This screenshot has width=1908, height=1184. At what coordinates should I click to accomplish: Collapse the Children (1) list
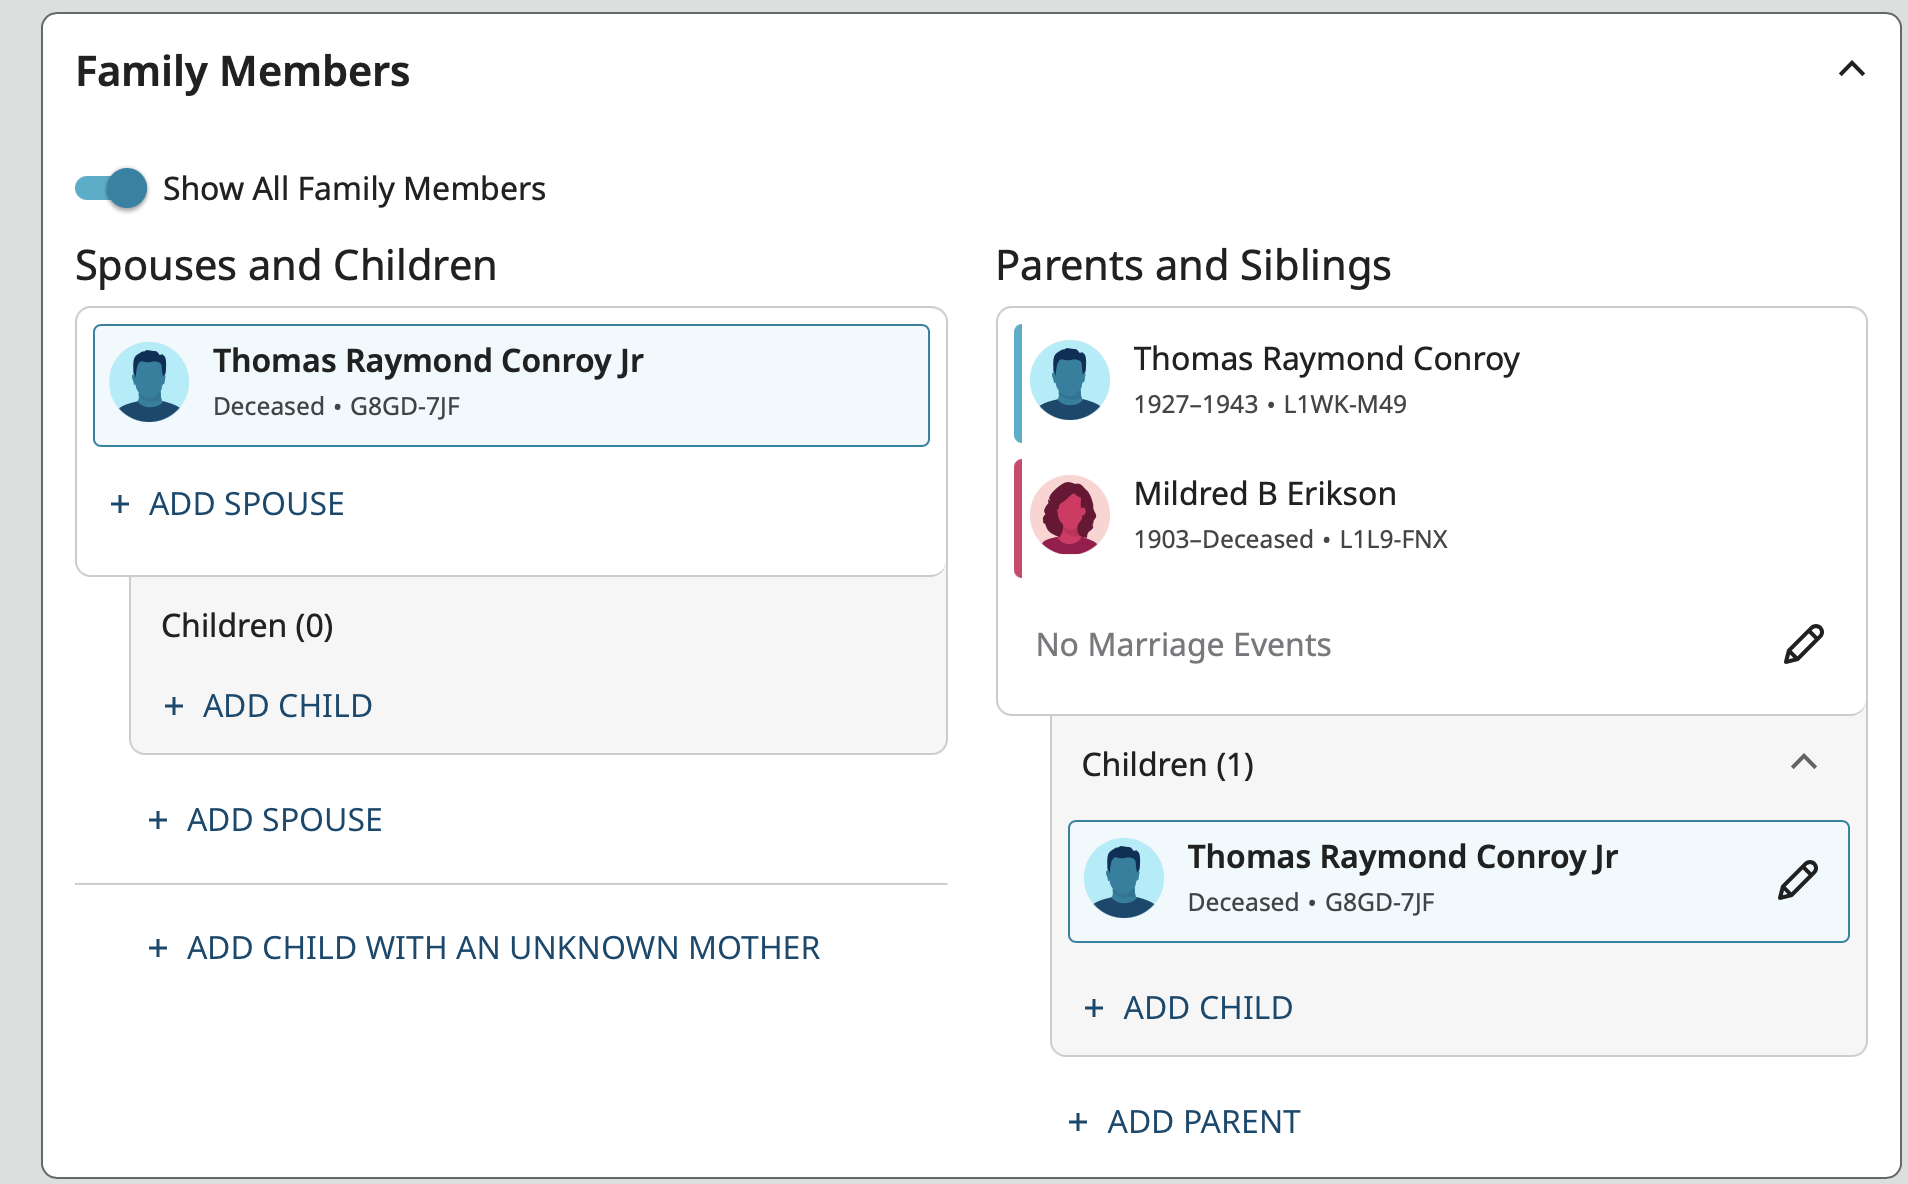1803,763
